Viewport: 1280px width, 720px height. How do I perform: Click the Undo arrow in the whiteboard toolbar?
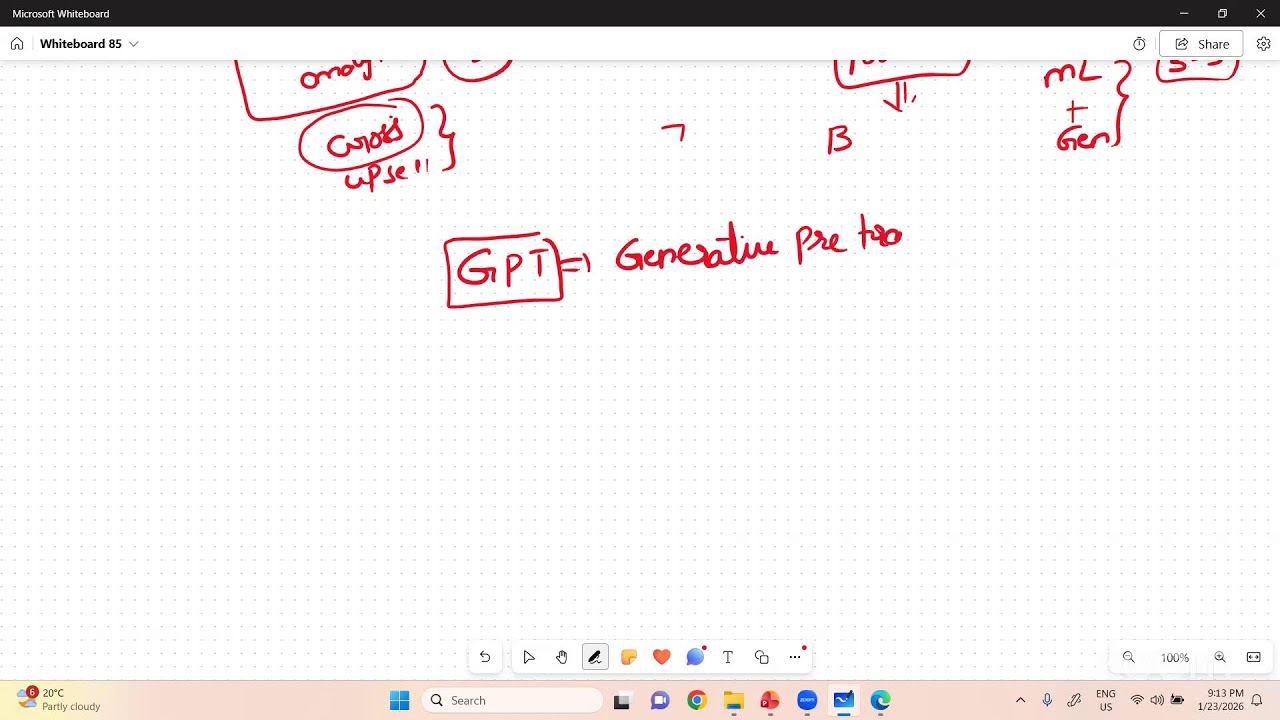(485, 657)
